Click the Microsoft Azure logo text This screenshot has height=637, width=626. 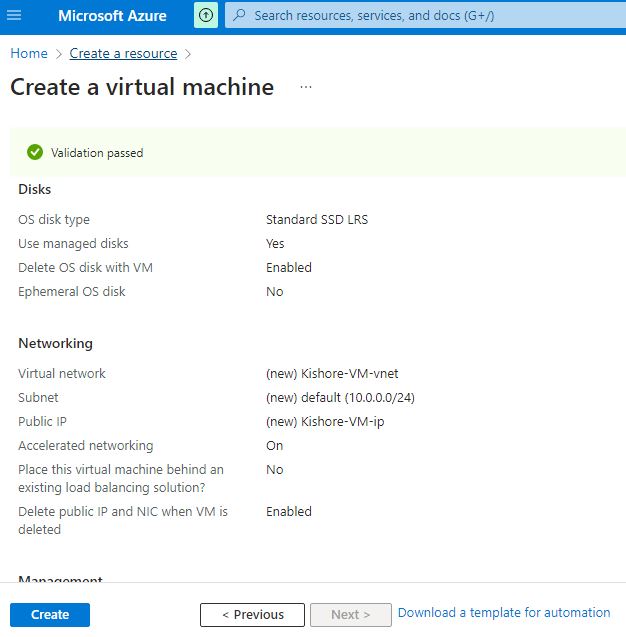(x=112, y=16)
